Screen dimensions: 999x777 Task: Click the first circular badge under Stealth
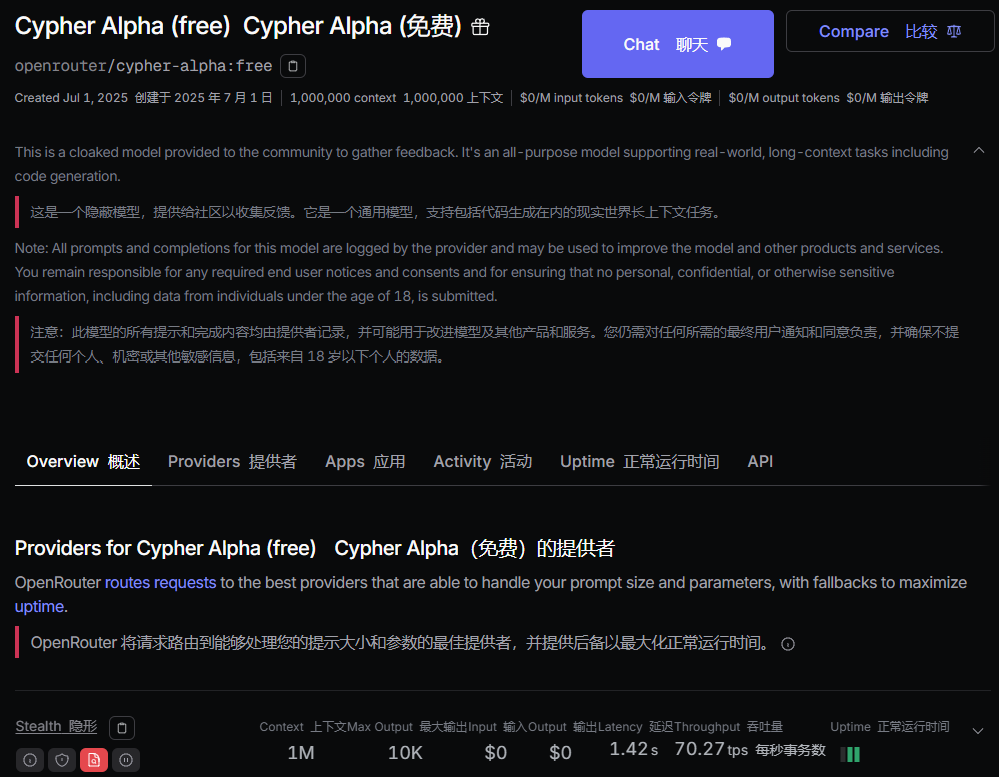coord(30,760)
